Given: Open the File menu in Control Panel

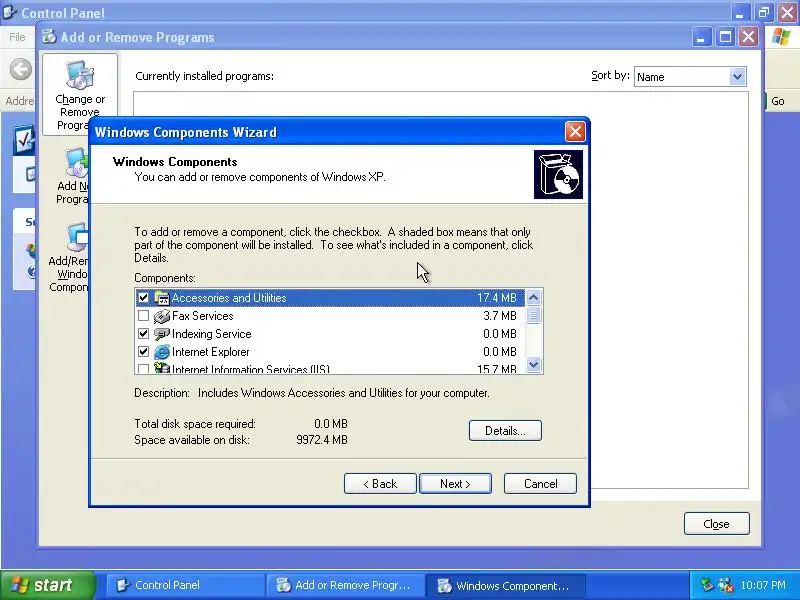Looking at the screenshot, I should (17, 37).
